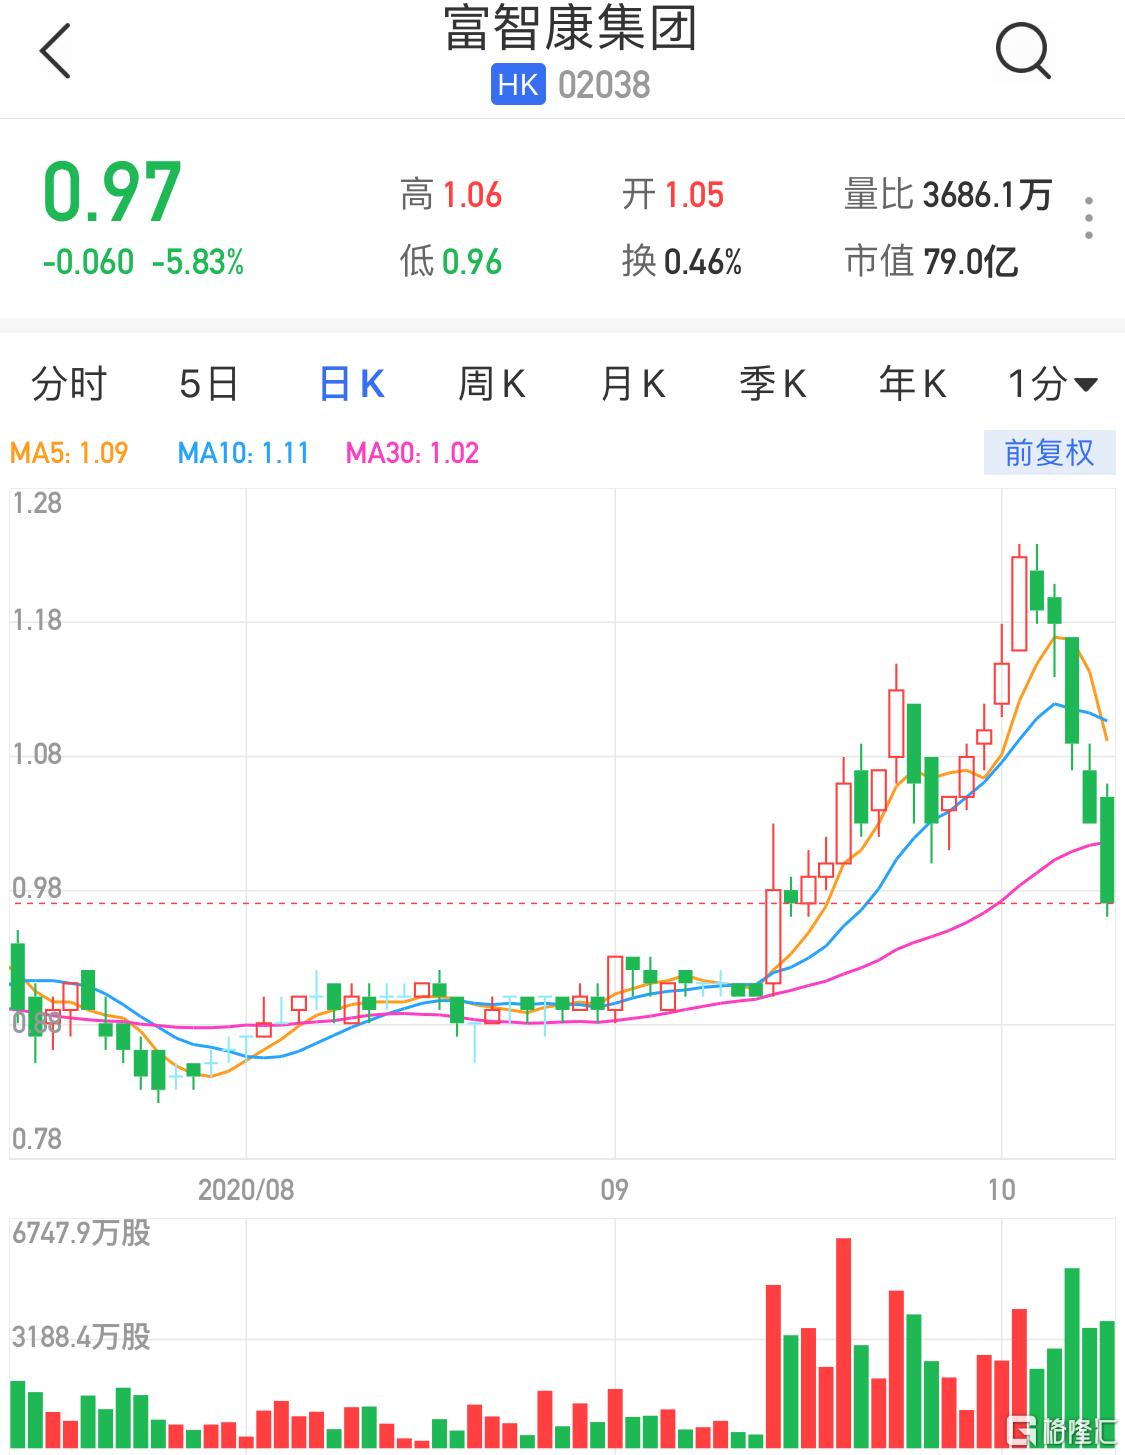This screenshot has width=1125, height=1455.
Task: Tap the 09 month axis label
Action: pyautogui.click(x=614, y=1189)
